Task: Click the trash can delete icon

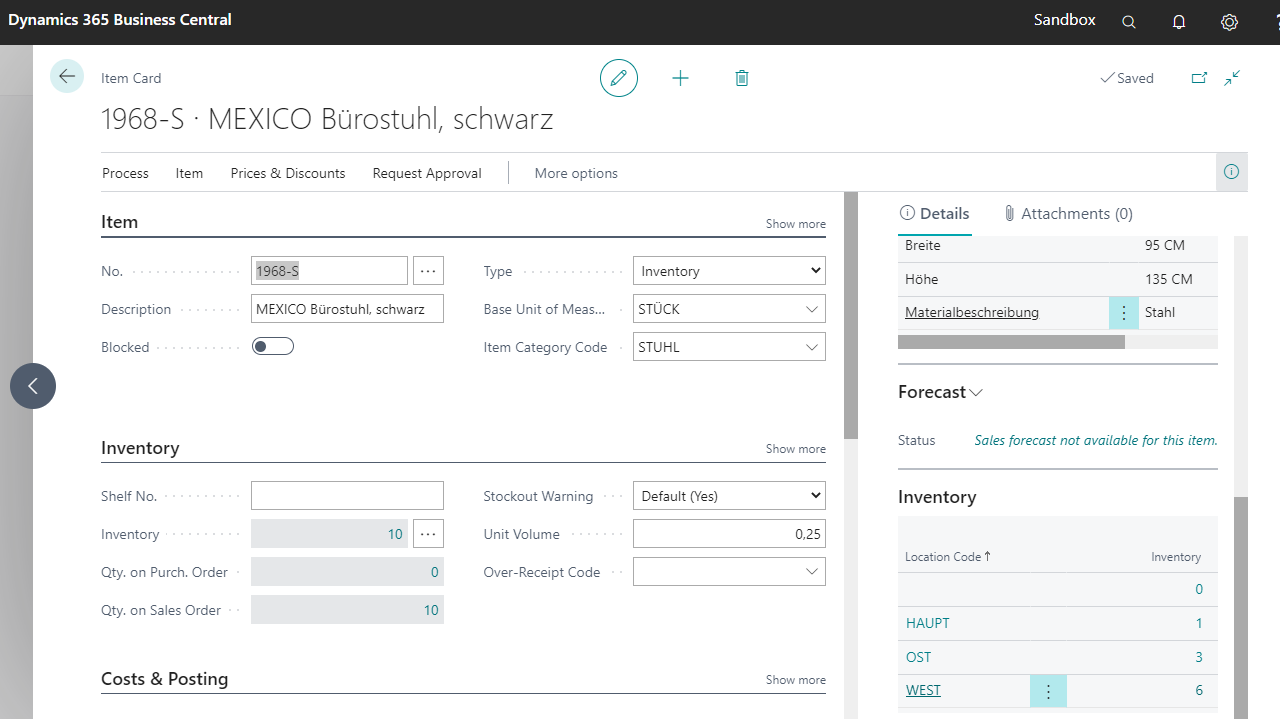Action: 742,78
